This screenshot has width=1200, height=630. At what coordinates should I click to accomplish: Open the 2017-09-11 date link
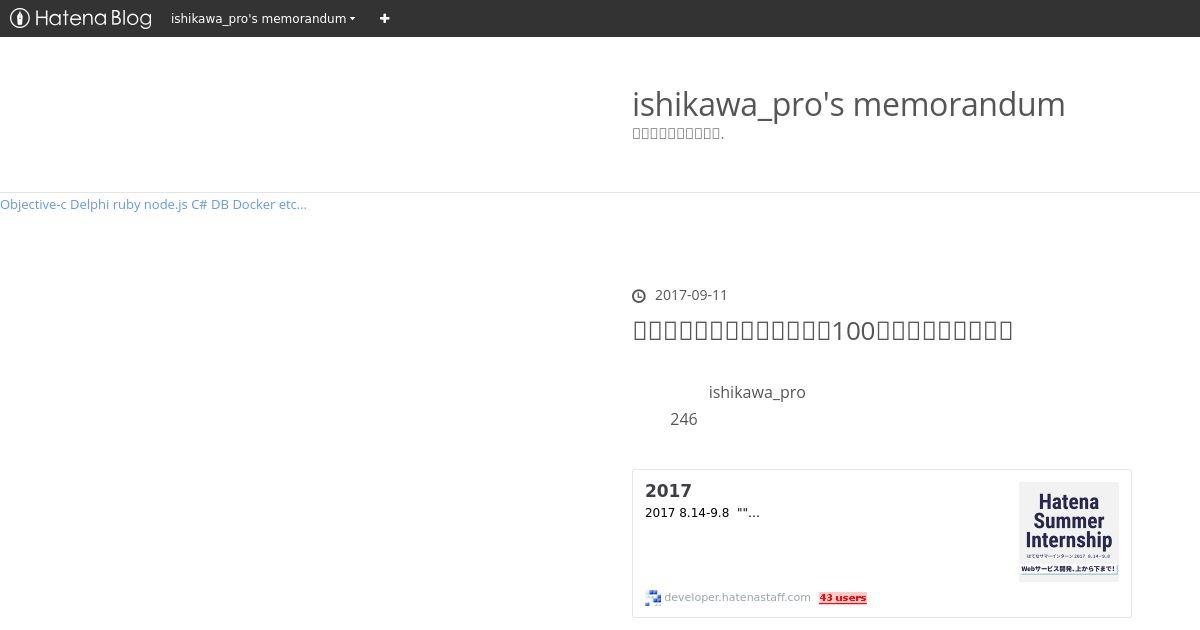[691, 295]
